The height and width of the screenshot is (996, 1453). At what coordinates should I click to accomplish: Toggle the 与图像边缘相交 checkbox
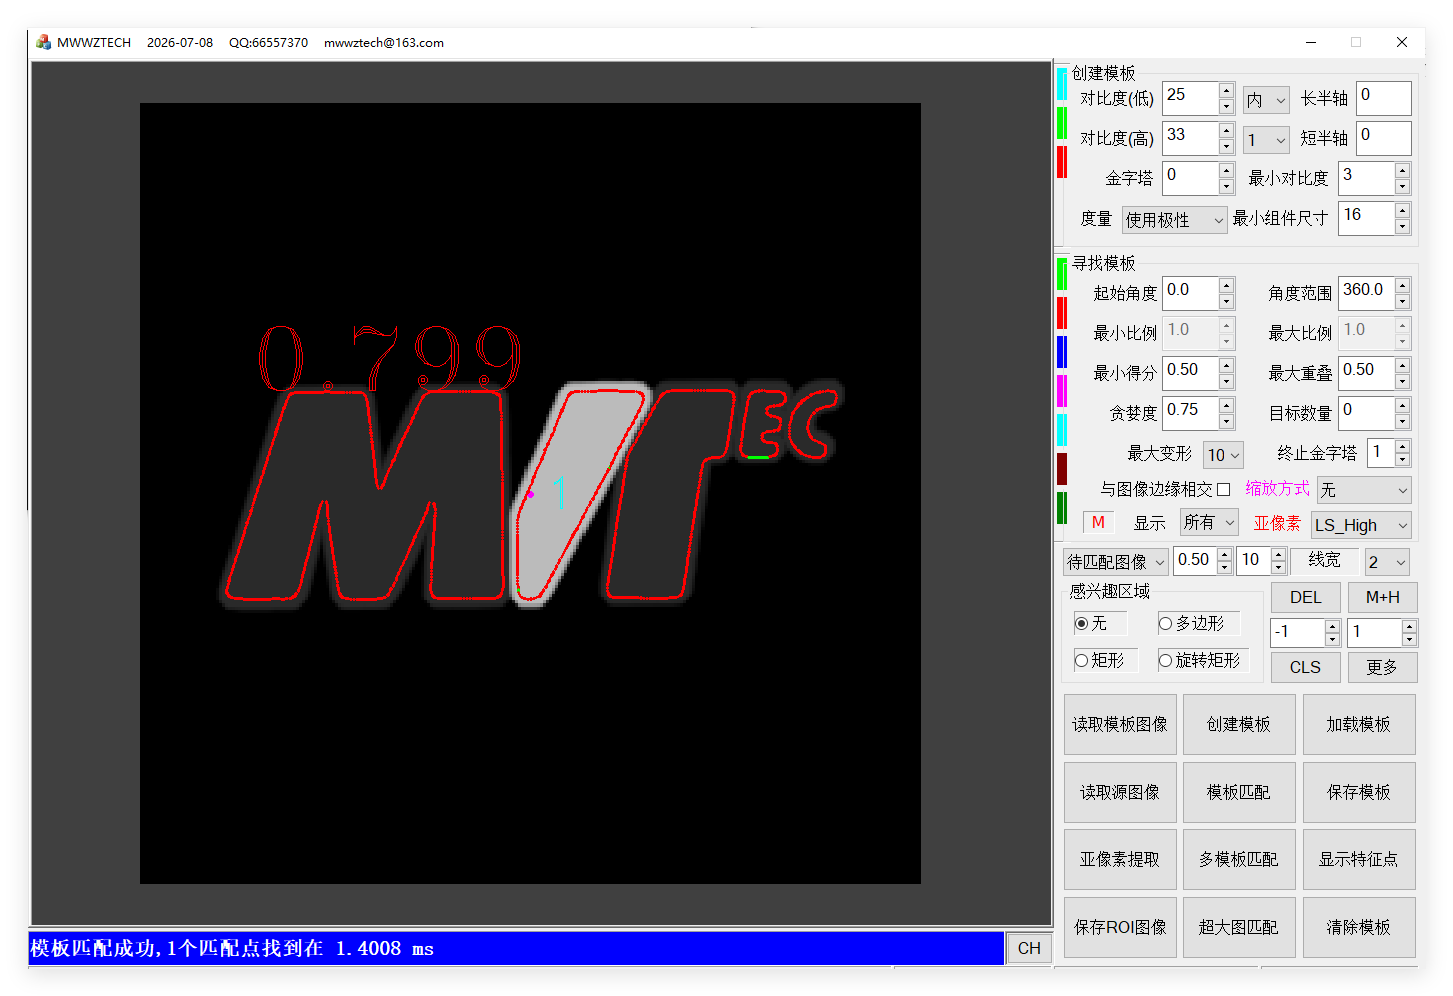1223,489
